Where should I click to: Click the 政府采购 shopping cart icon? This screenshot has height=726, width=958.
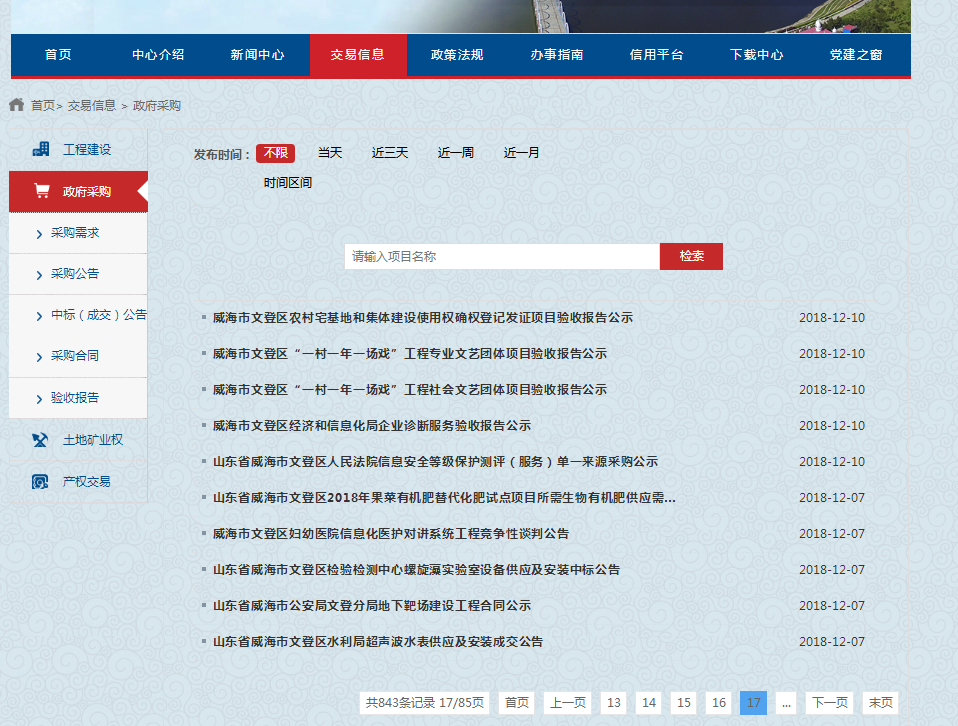pyautogui.click(x=41, y=191)
